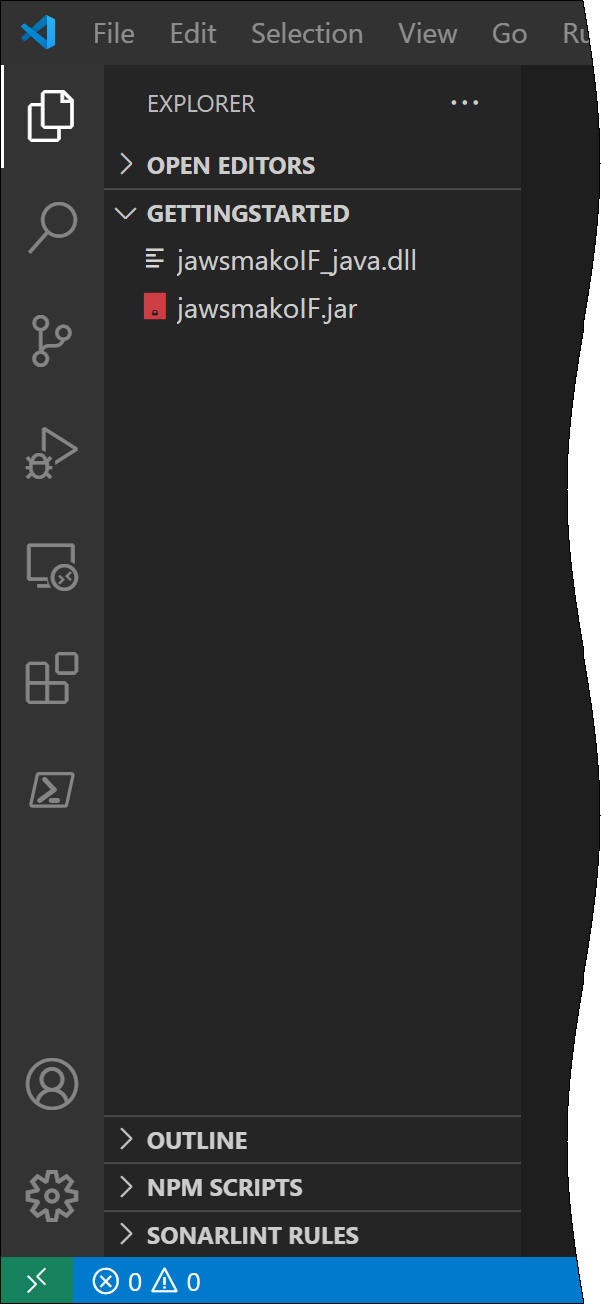
Task: Open the PowerShell panel icon
Action: tap(51, 791)
